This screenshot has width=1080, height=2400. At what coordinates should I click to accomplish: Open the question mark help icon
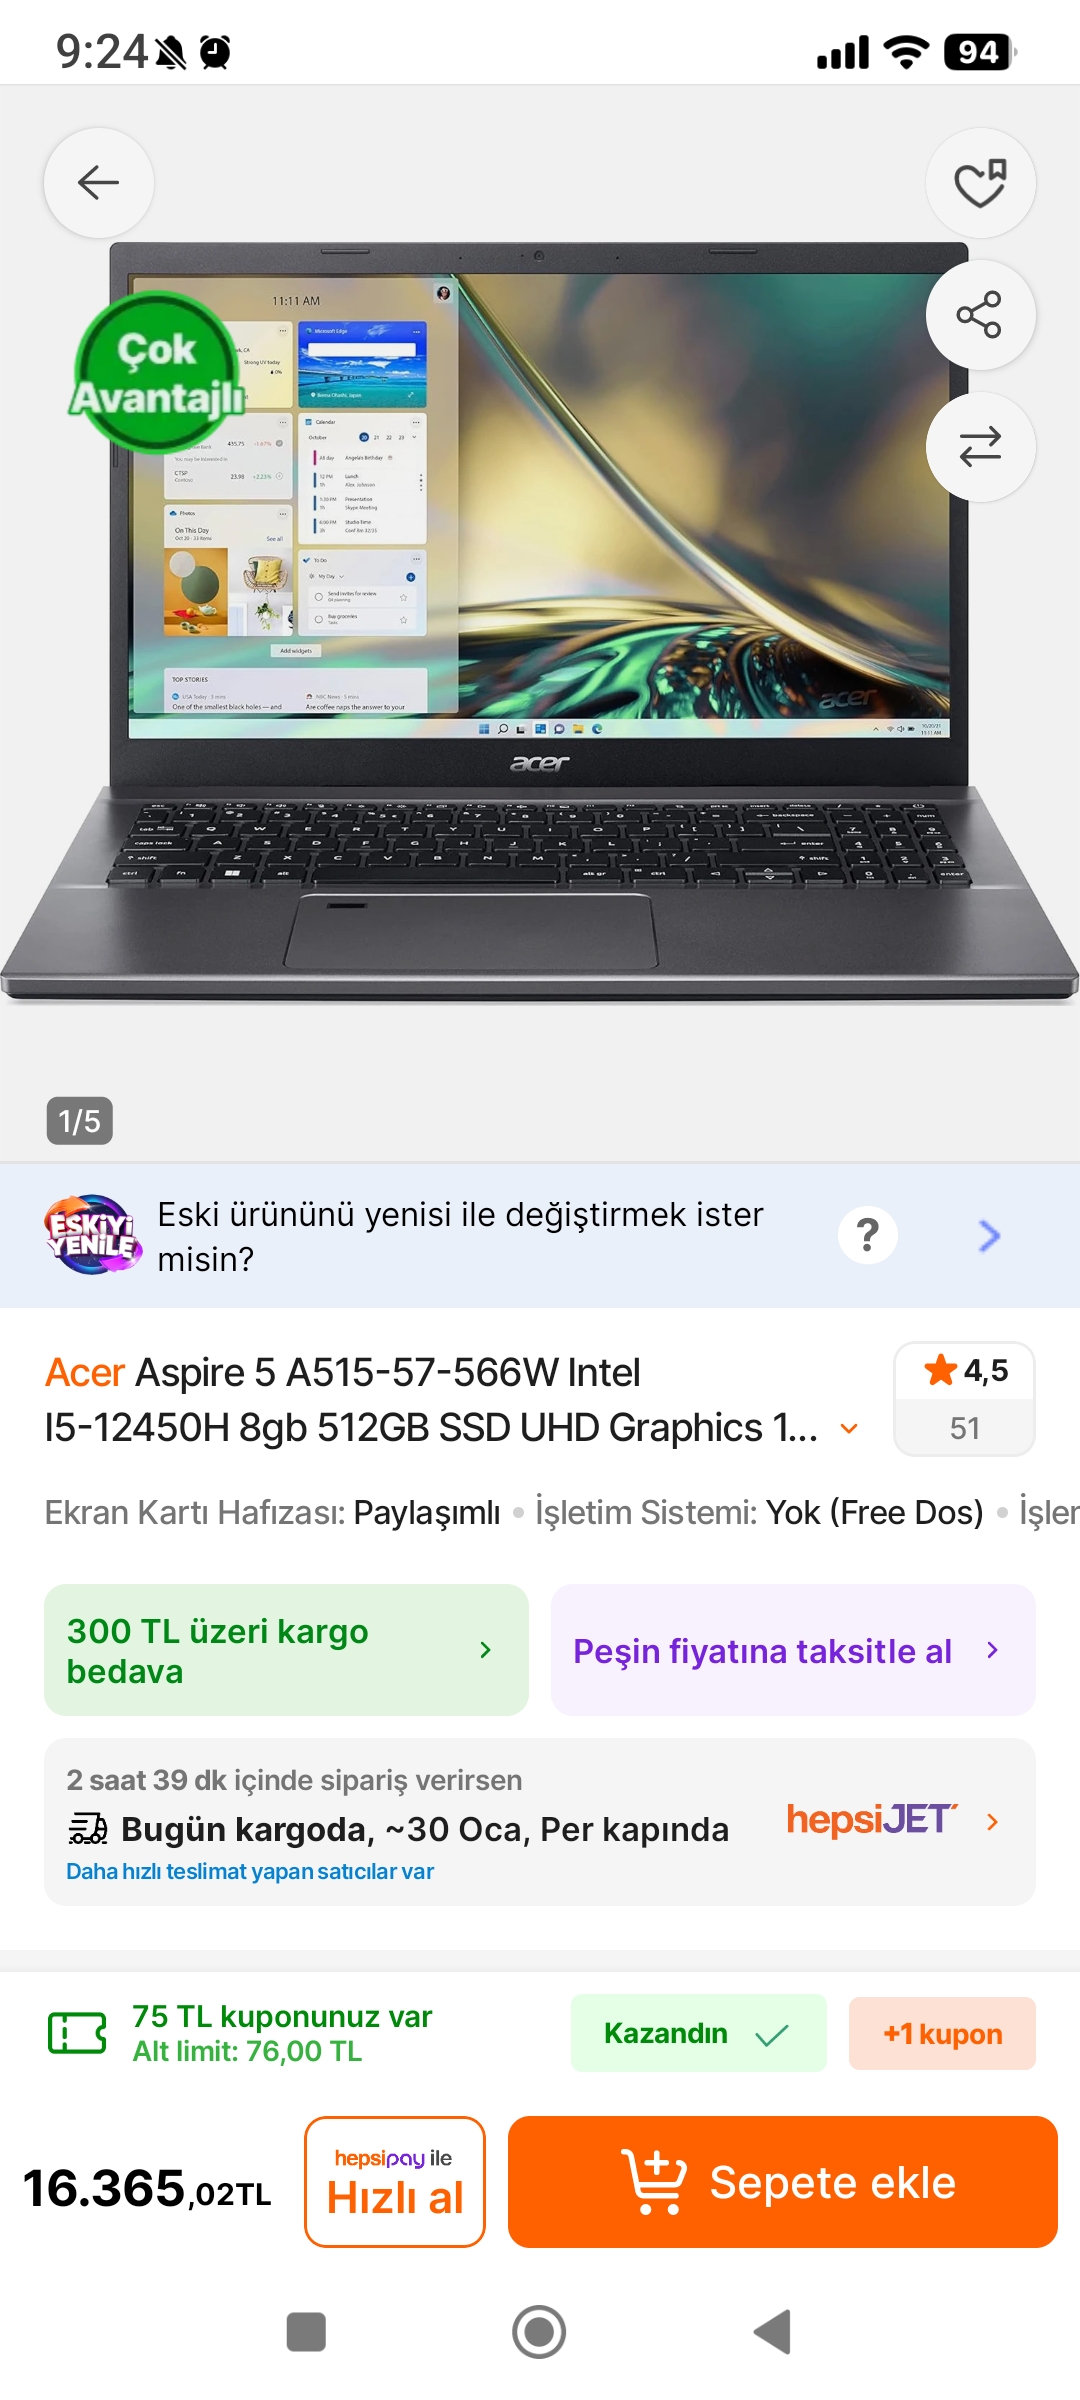pyautogui.click(x=868, y=1235)
